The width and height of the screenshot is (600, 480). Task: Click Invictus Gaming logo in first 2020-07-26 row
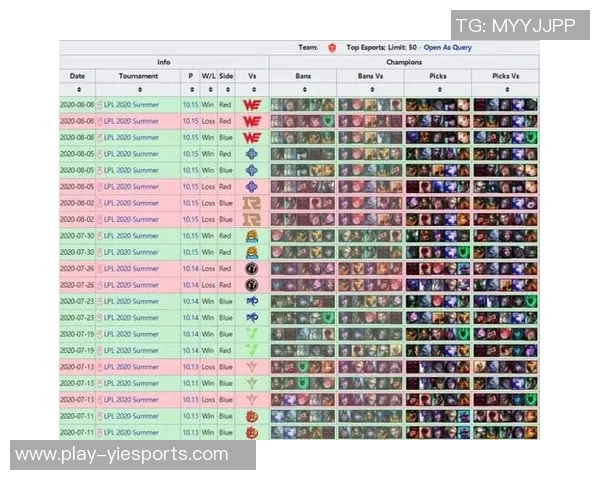[252, 268]
